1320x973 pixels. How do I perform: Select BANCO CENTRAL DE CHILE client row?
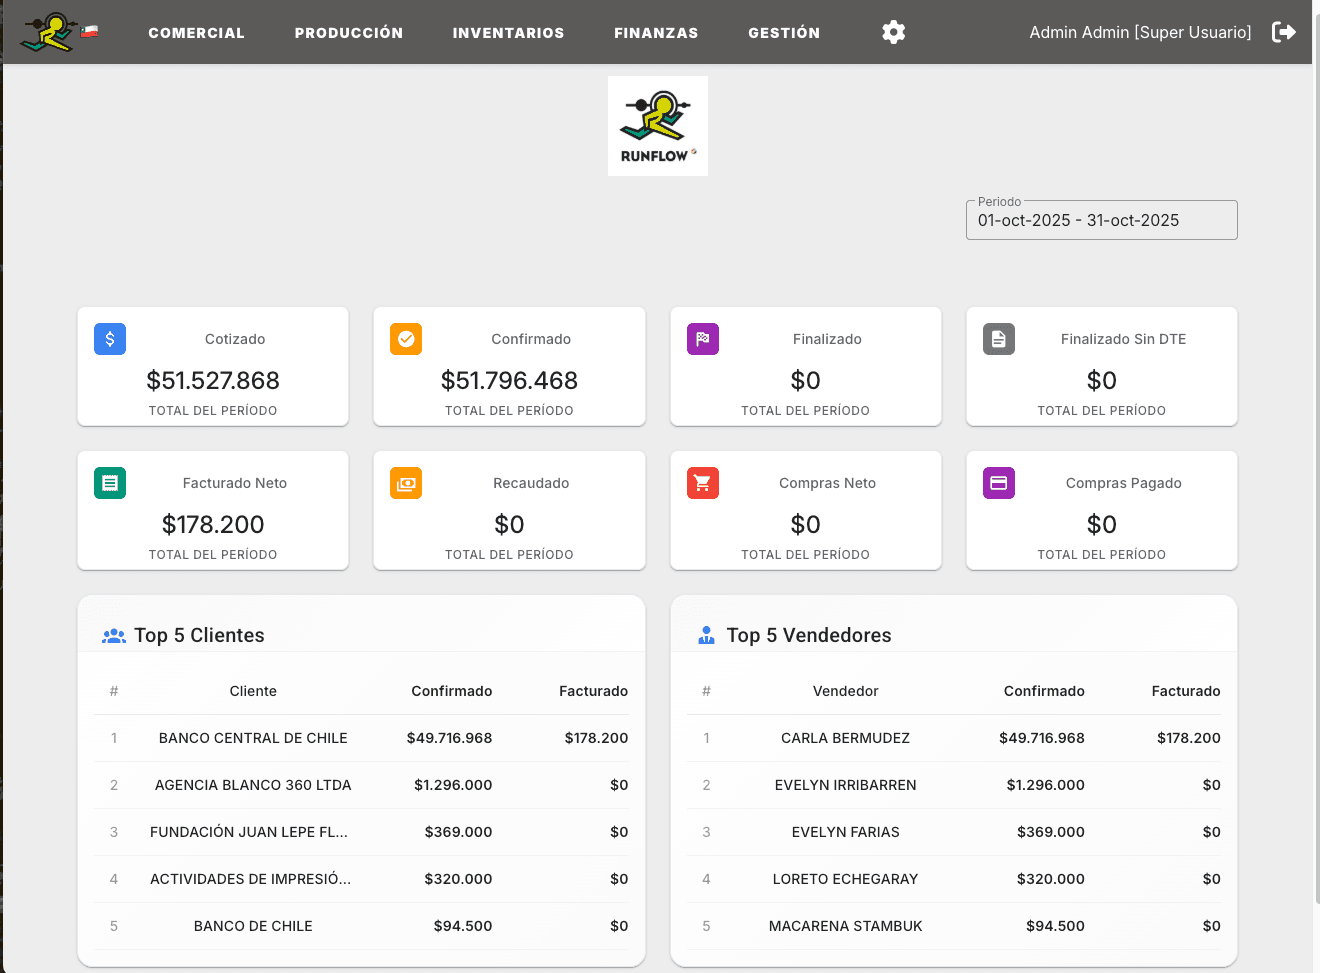(x=253, y=738)
